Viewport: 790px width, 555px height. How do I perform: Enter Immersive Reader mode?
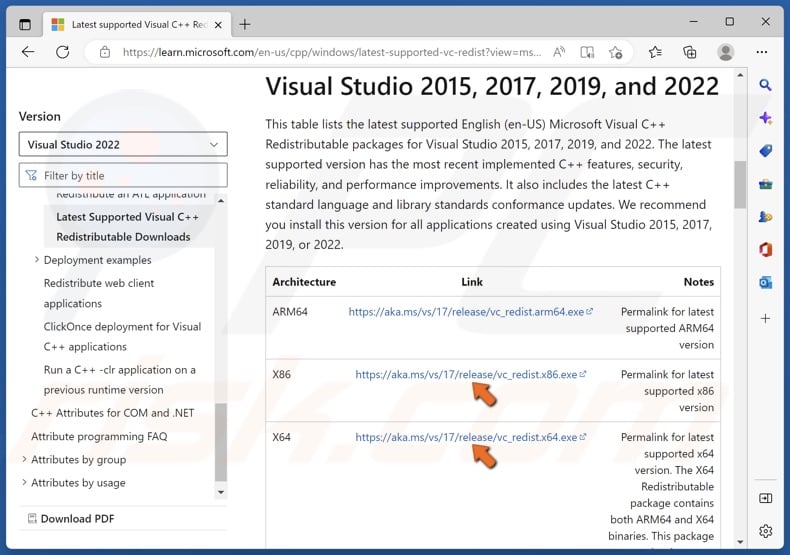tap(587, 52)
